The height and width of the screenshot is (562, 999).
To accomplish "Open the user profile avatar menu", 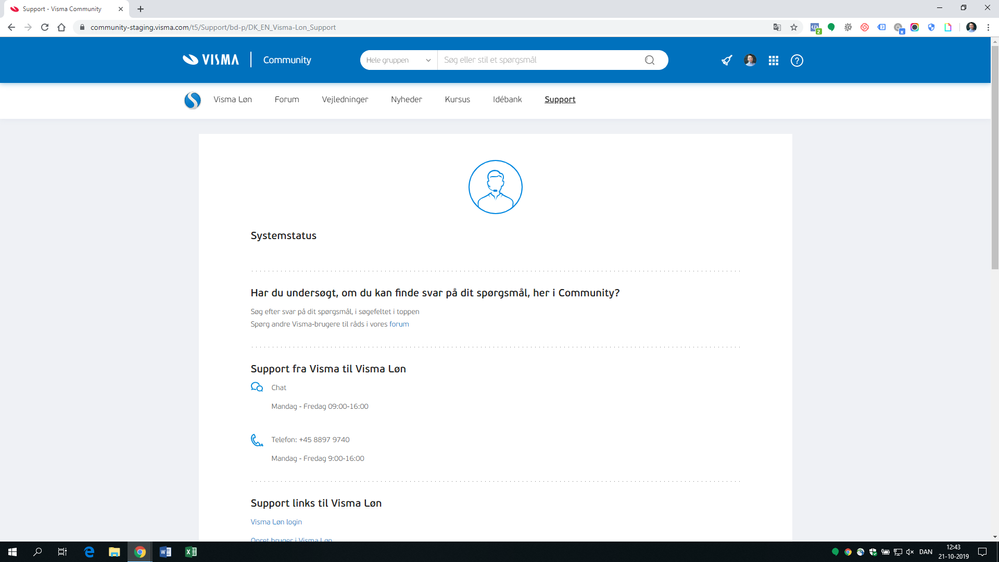I will click(750, 60).
